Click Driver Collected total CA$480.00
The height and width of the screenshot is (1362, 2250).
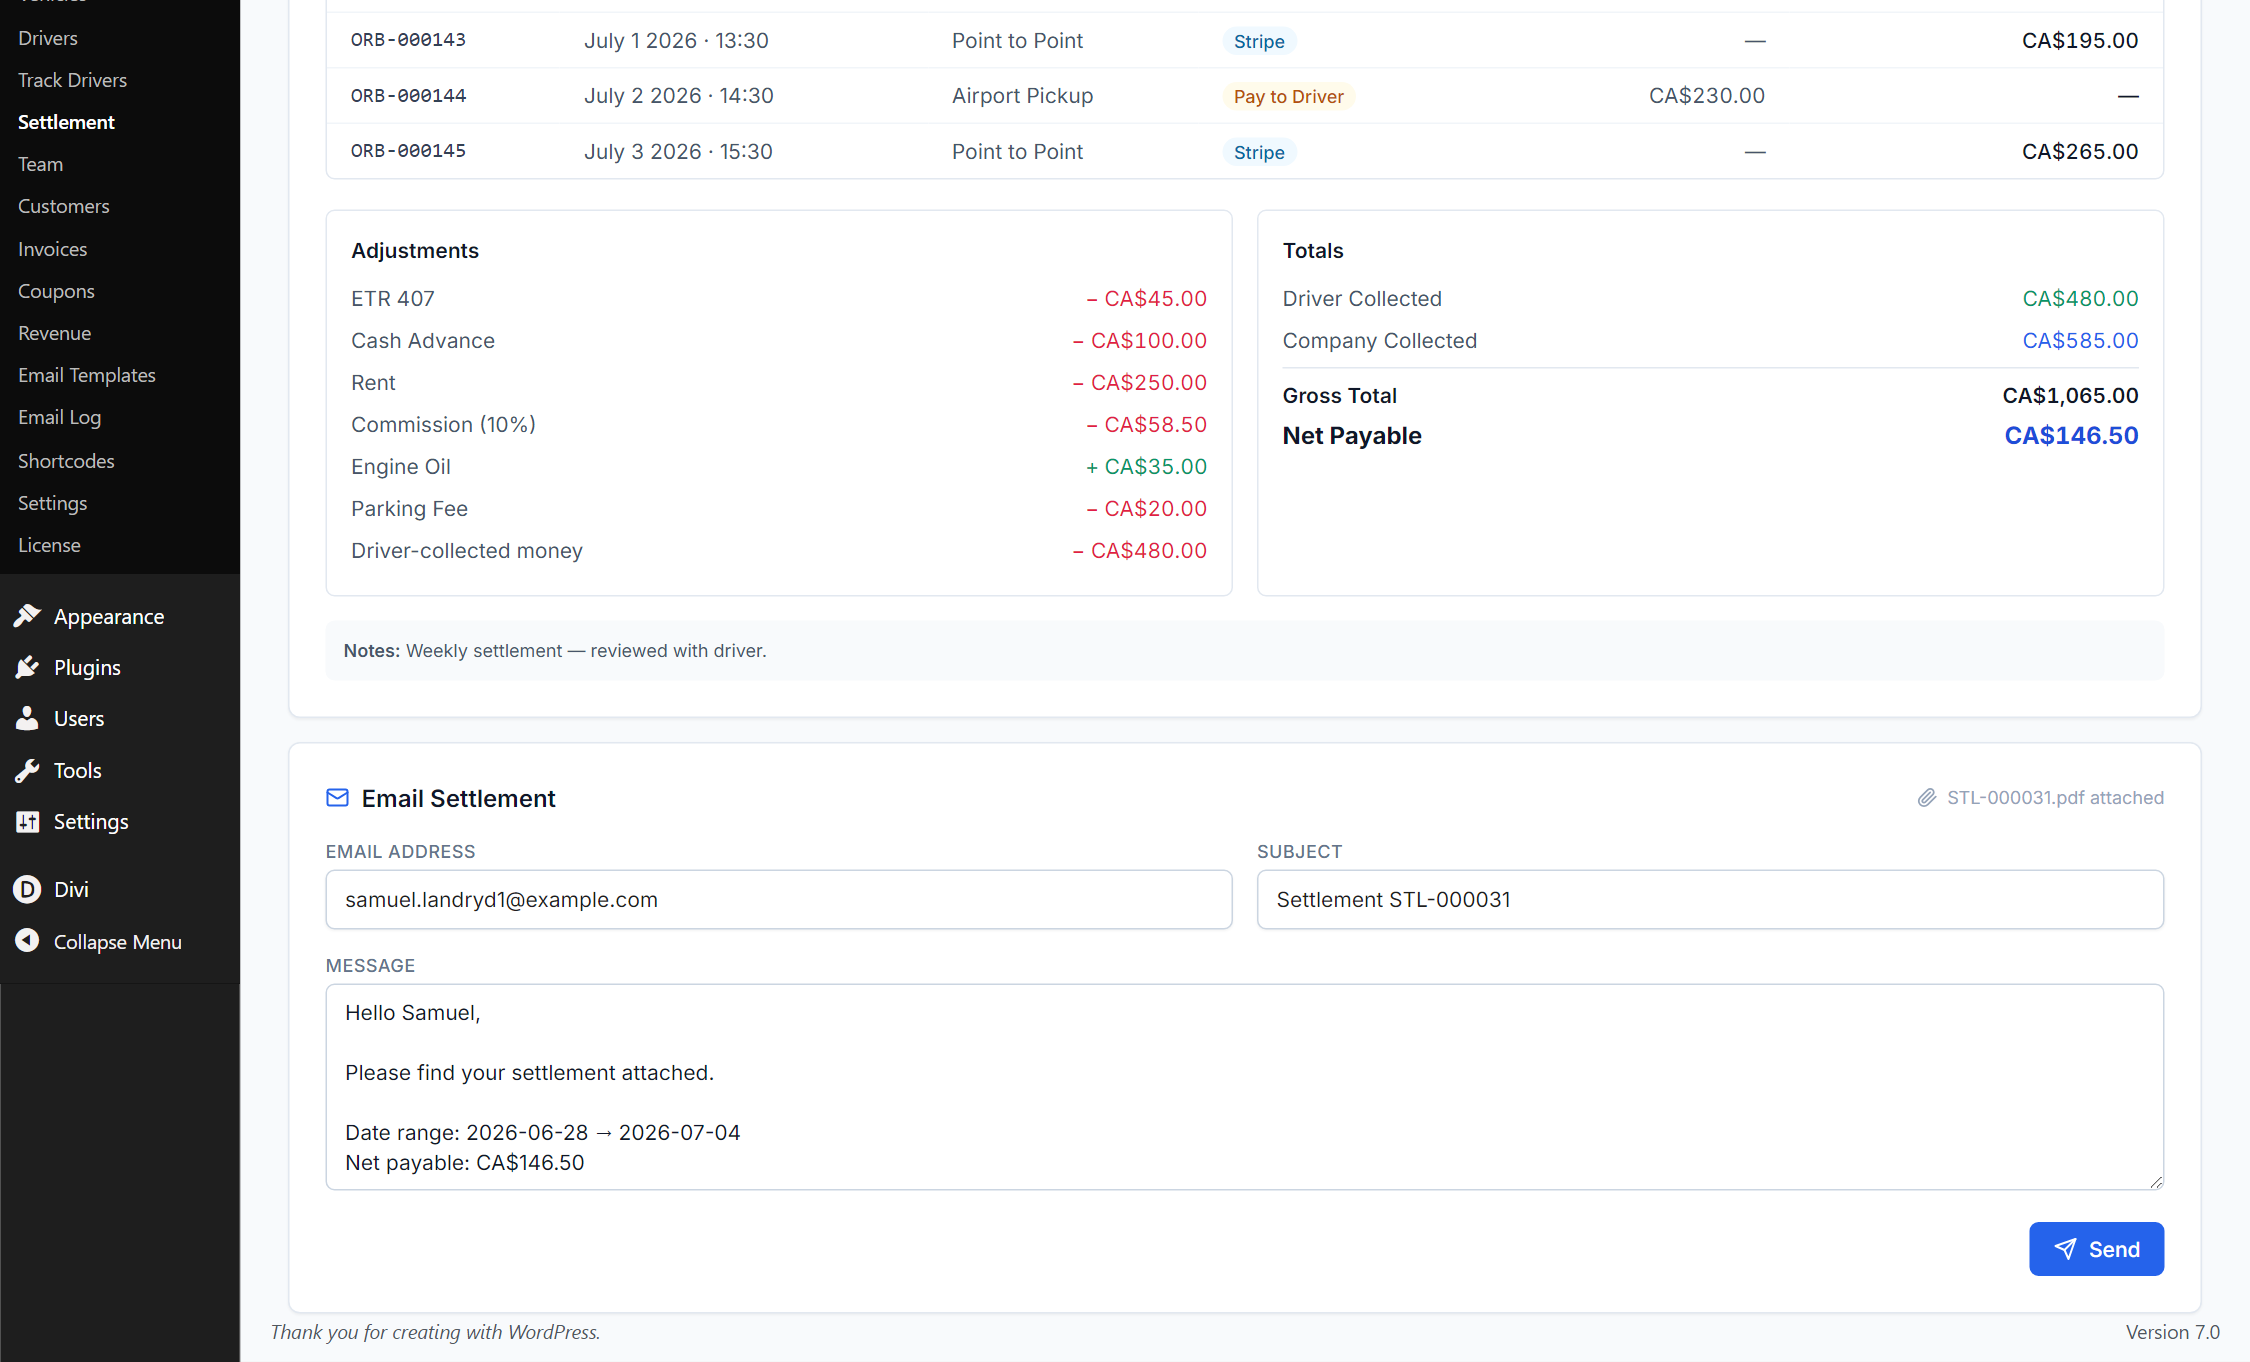pyautogui.click(x=2080, y=299)
